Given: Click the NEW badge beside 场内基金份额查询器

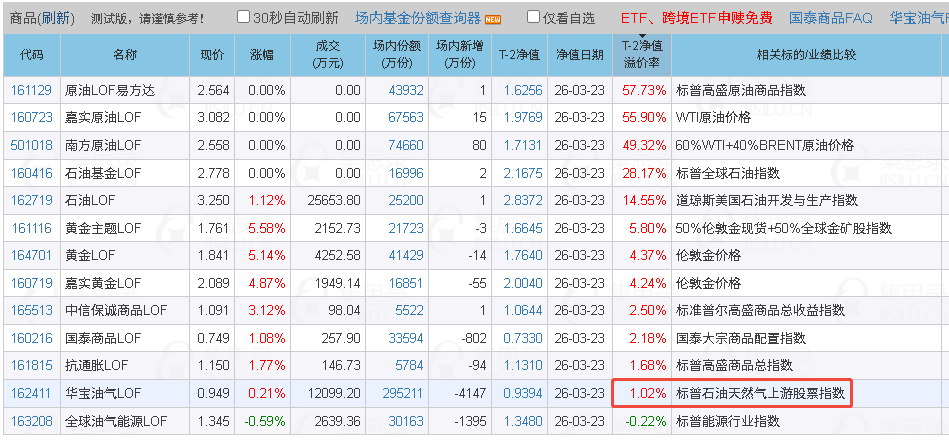Looking at the screenshot, I should click(x=493, y=19).
